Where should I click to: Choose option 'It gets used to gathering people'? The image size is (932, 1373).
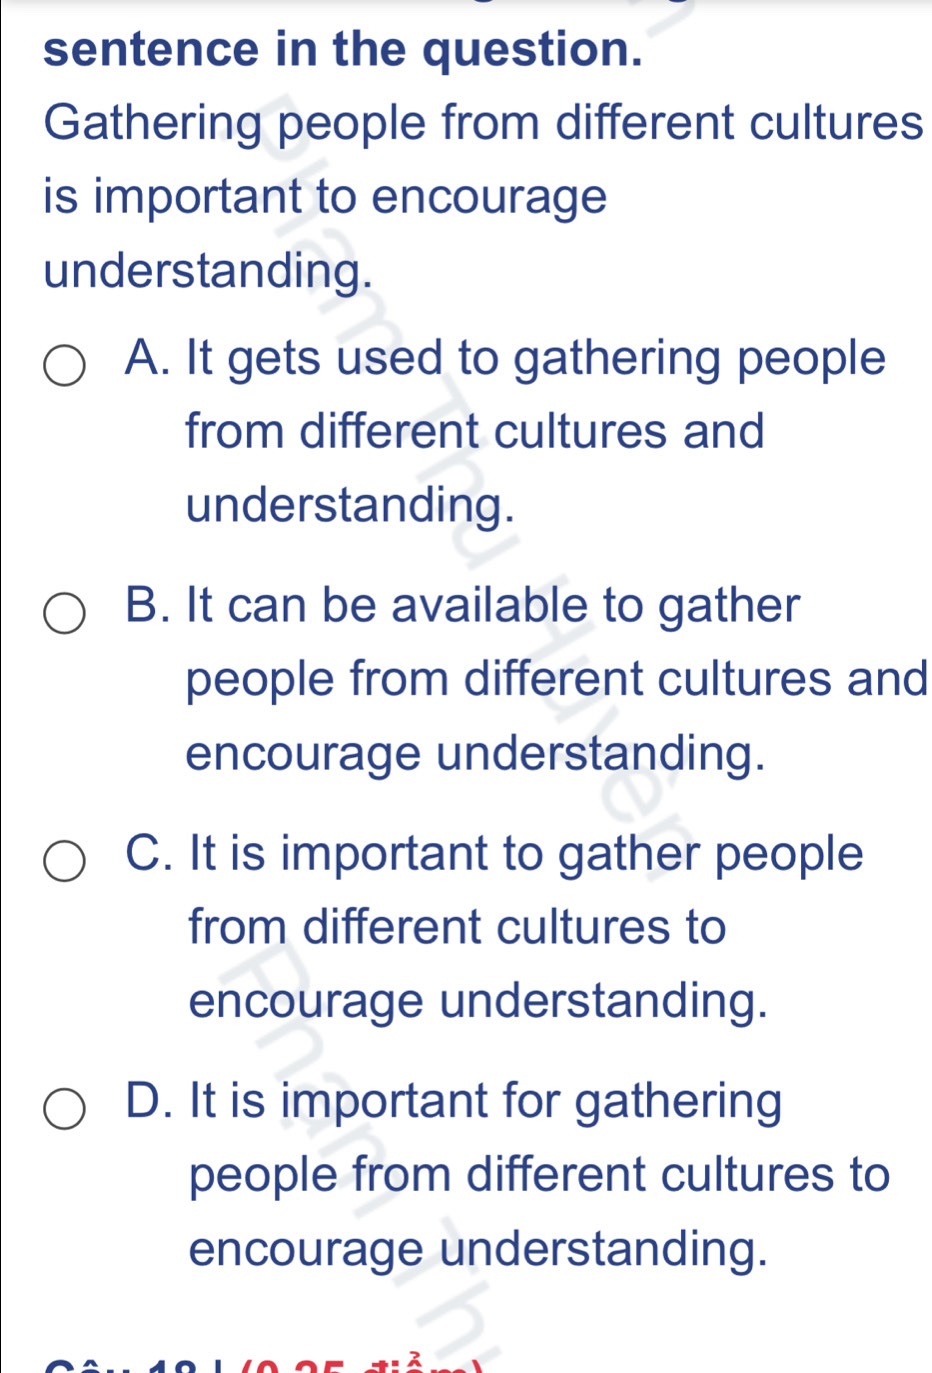point(506,359)
